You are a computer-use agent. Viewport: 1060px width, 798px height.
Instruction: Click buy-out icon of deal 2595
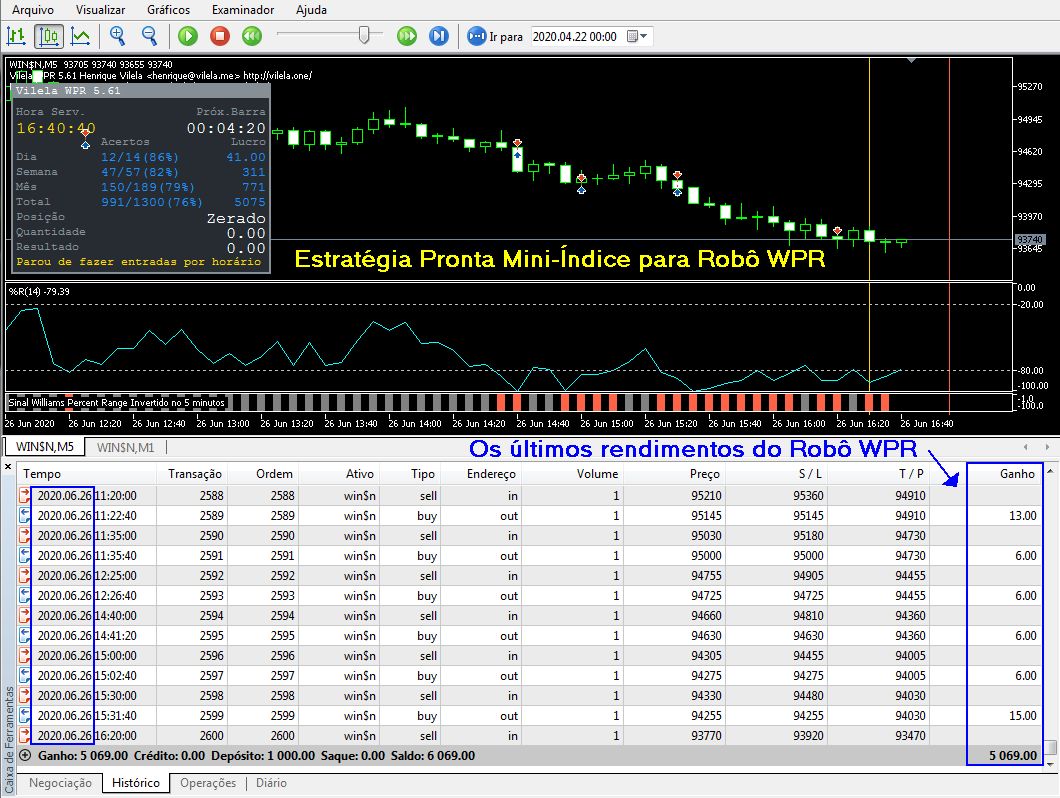[24, 635]
